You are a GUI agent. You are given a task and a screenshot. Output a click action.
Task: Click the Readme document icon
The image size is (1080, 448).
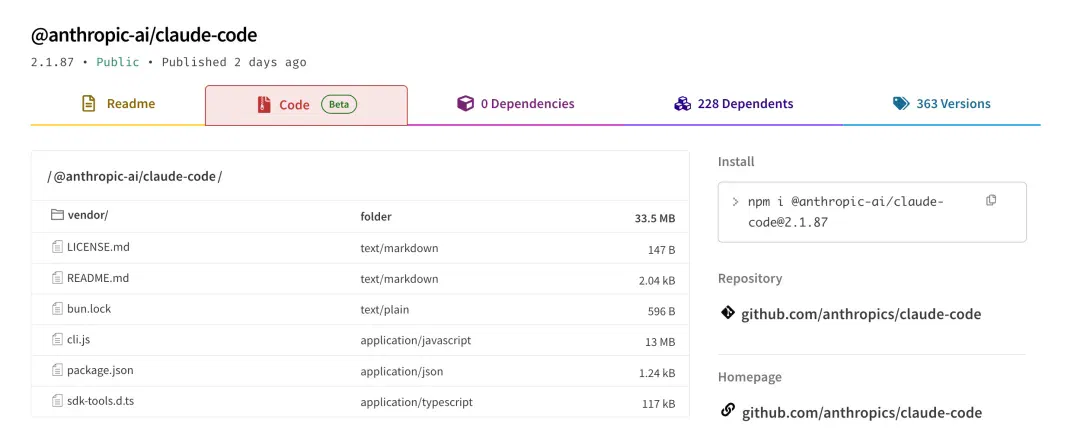pos(88,104)
